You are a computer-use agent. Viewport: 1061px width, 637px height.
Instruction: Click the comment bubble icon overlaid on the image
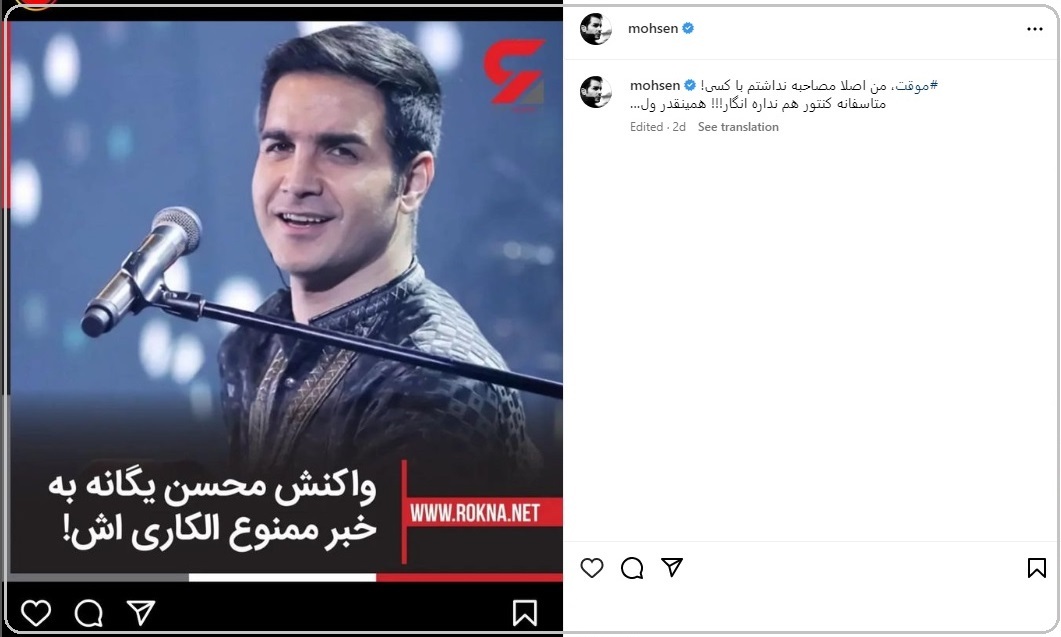89,613
